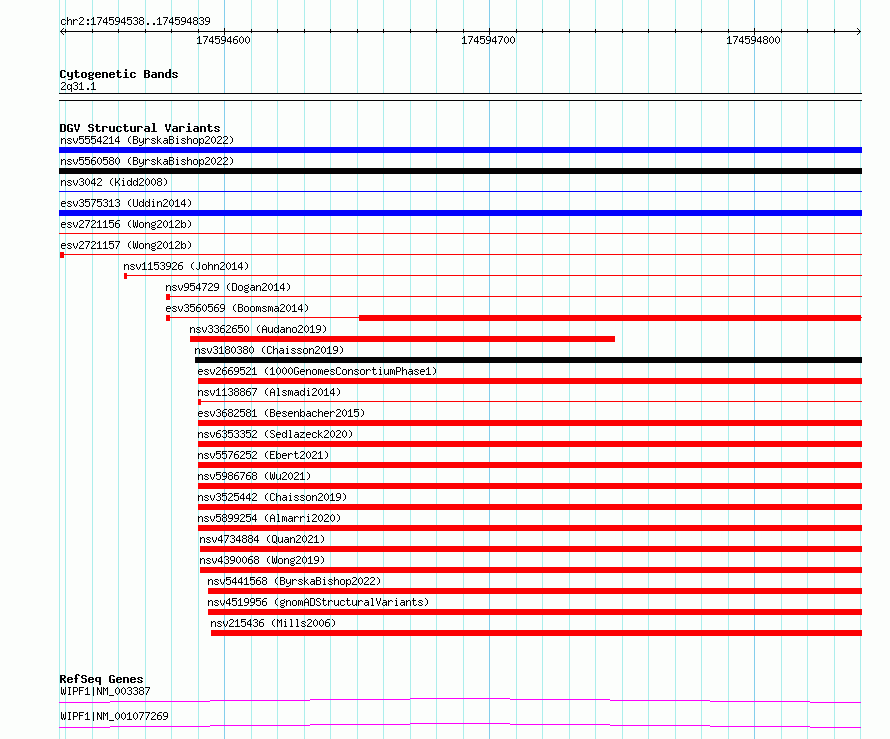Click the RefSeq Genes track title

tap(101, 679)
